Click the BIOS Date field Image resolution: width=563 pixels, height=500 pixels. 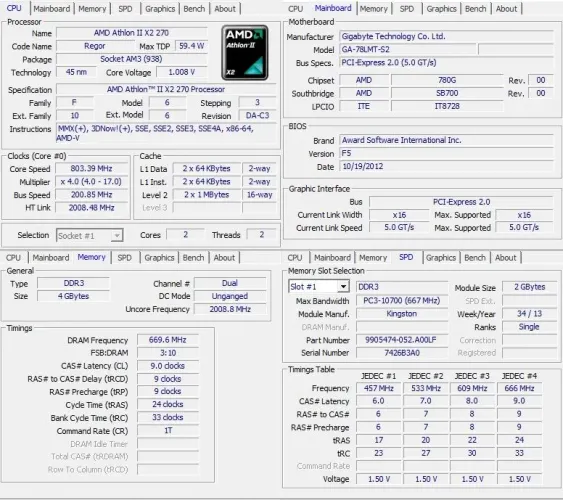pos(446,167)
